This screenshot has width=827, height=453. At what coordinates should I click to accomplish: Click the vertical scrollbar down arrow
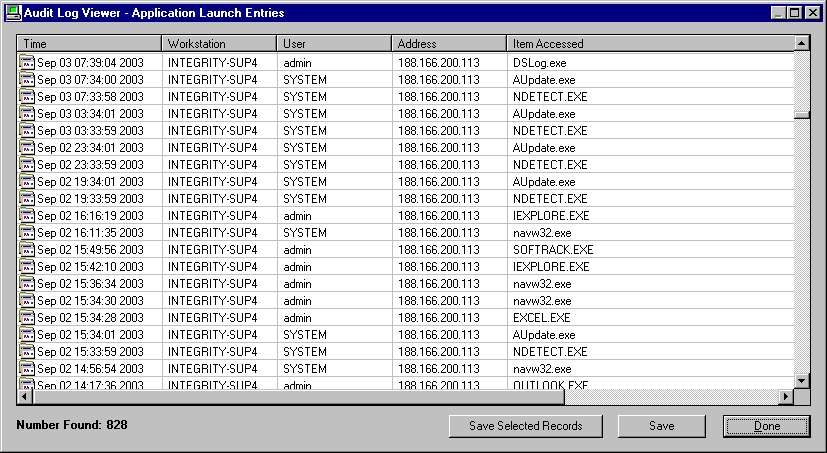(x=802, y=380)
